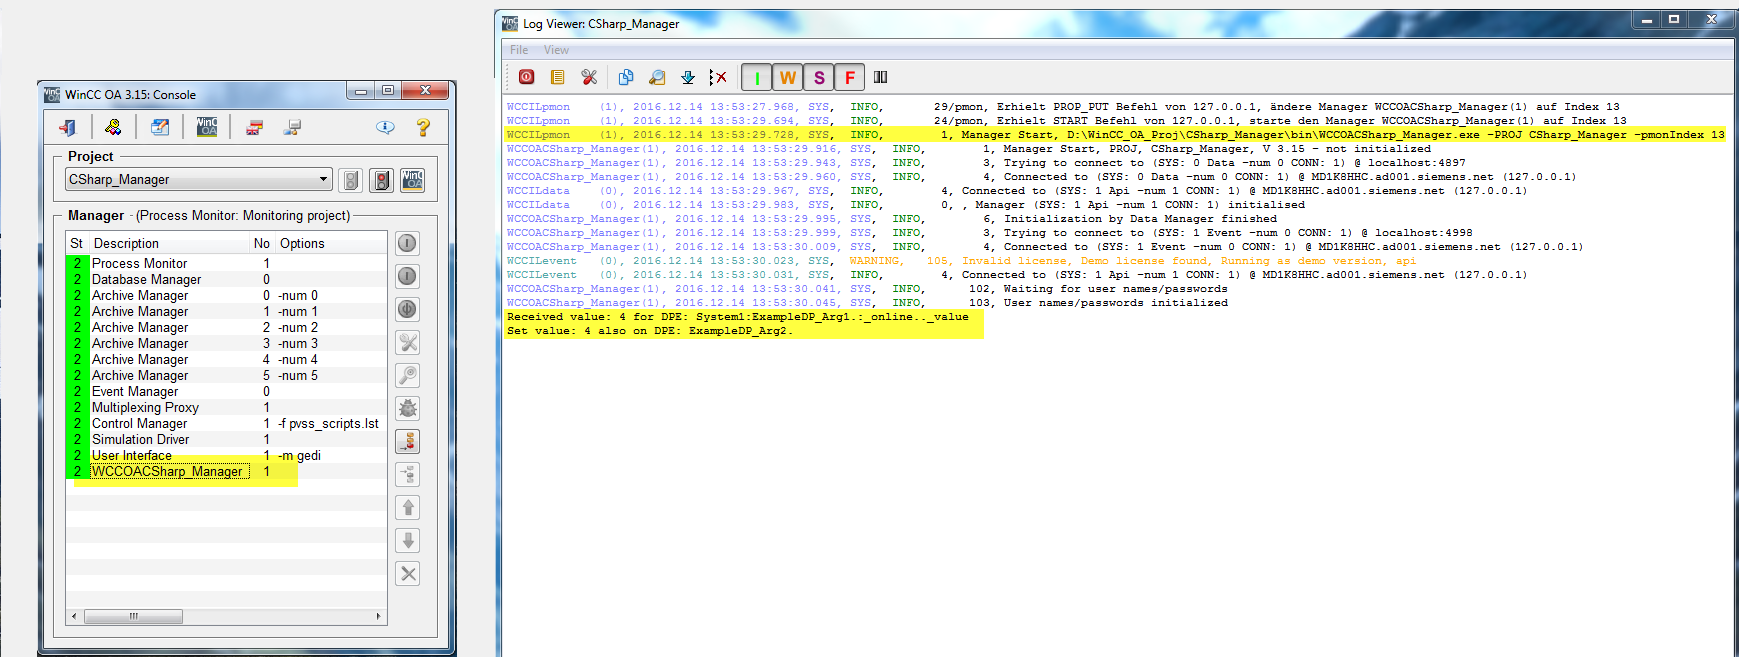
Task: Click the yellow question mark help icon
Action: pos(423,127)
